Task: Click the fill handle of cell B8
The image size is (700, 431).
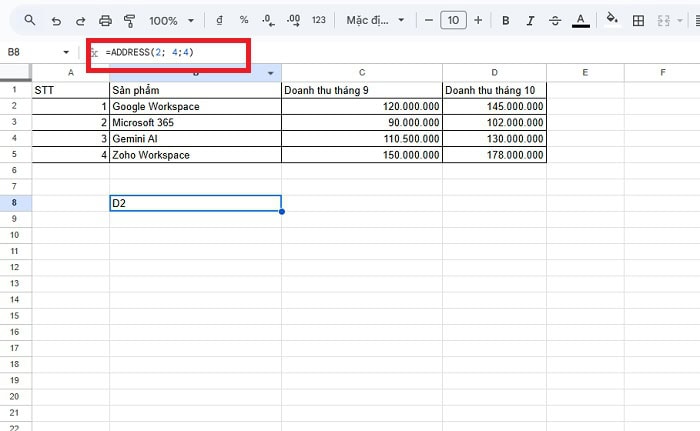Action: 282,211
